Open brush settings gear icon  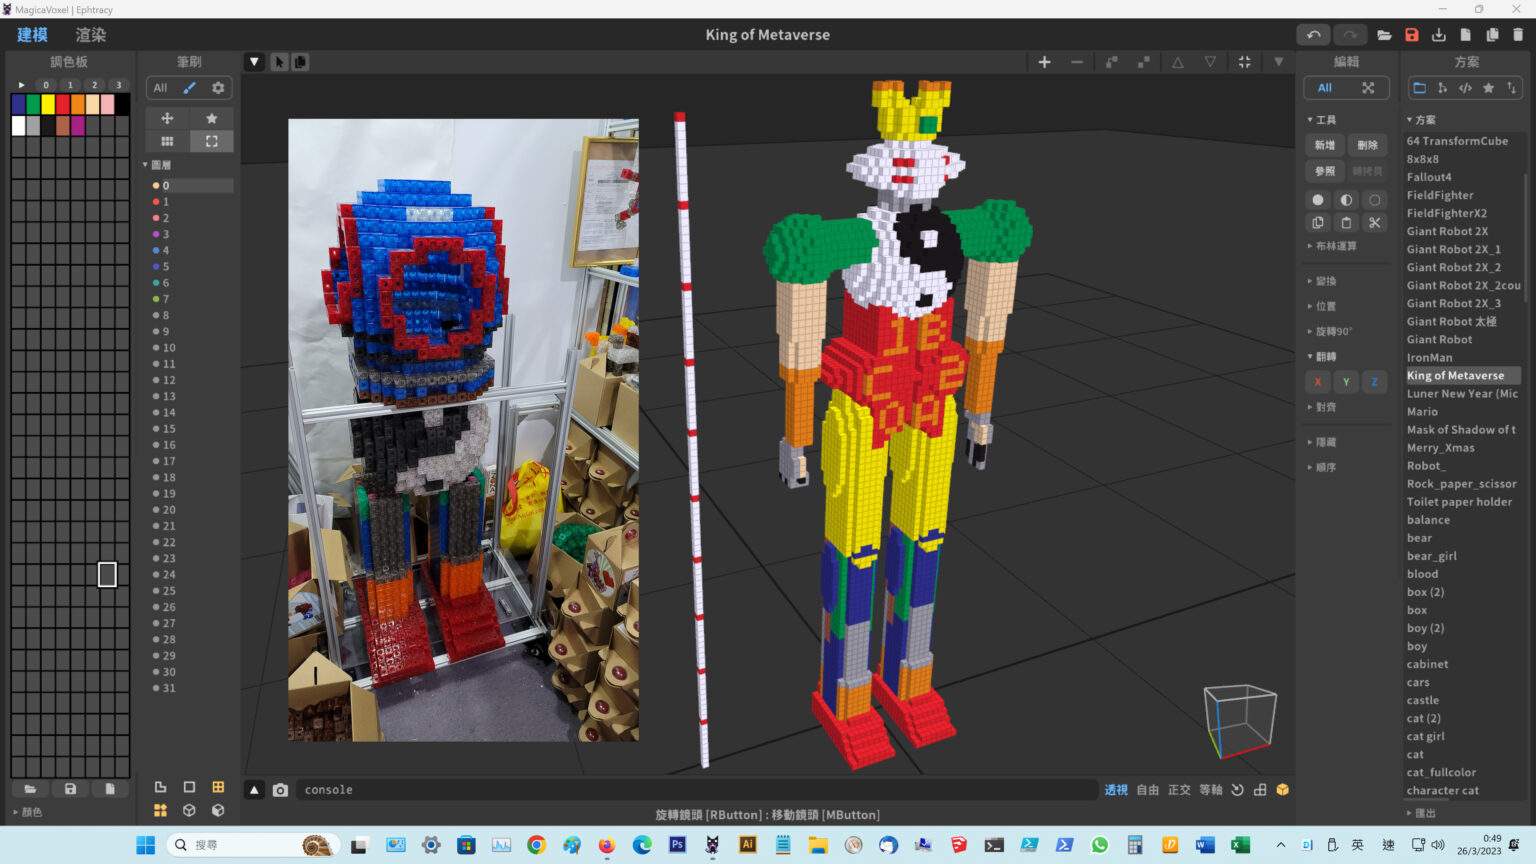tap(218, 88)
